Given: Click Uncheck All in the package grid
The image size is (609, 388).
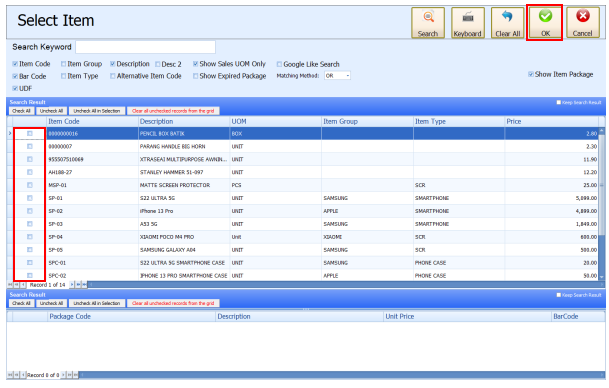Looking at the screenshot, I should coord(51,303).
